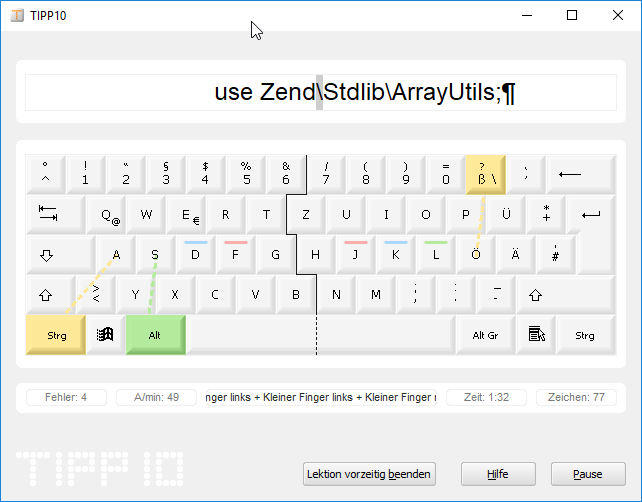Click the Tab key with double arrows
642x502 pixels.
pos(56,215)
